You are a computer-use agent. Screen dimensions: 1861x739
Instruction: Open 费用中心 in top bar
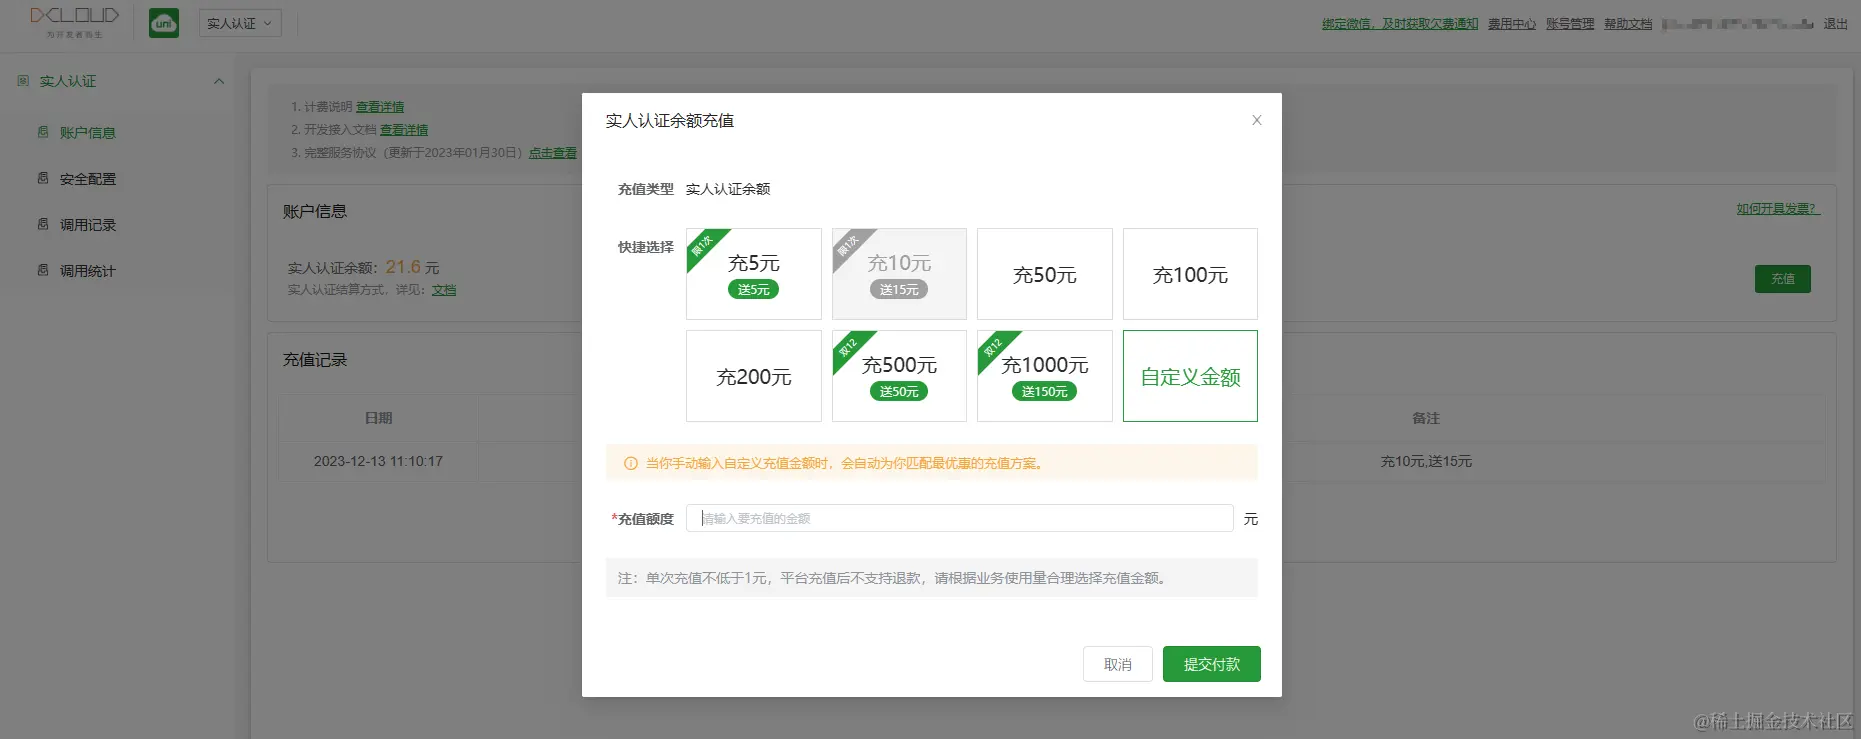click(x=1512, y=24)
